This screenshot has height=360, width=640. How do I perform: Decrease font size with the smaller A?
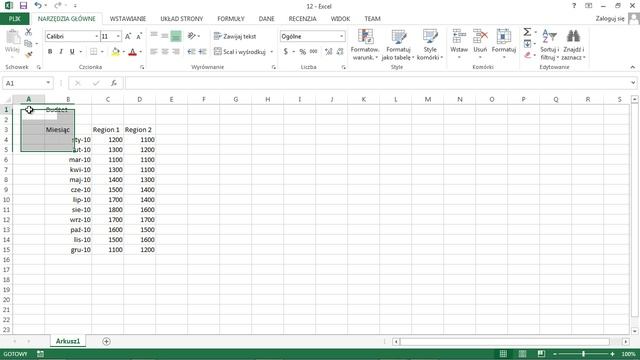[139, 36]
